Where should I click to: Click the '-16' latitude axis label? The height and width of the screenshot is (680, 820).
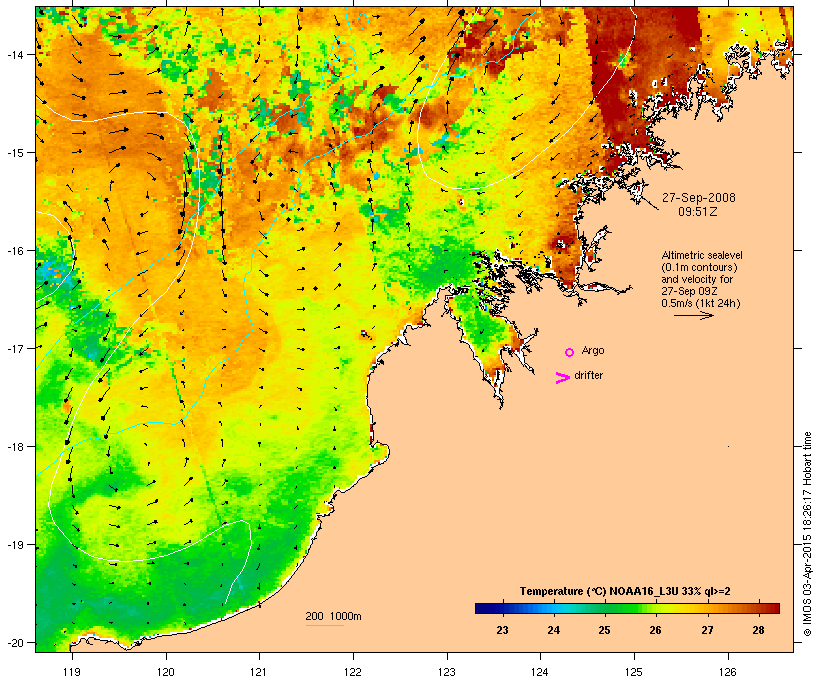coord(14,251)
